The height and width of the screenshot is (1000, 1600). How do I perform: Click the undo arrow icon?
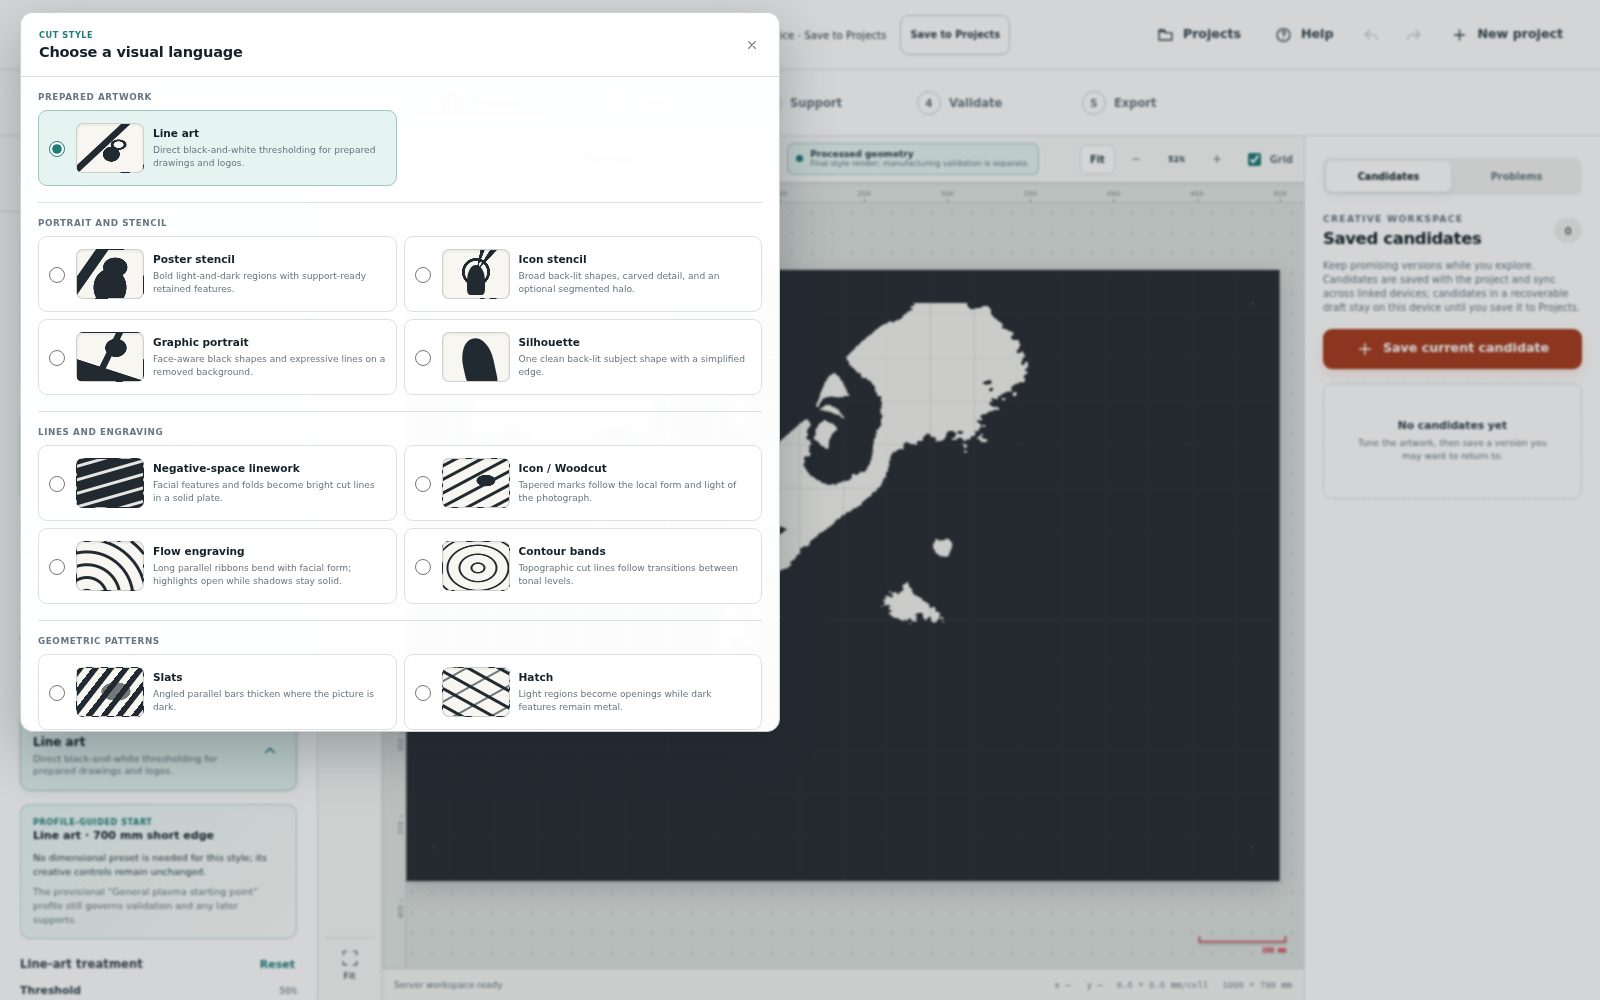pos(1371,35)
